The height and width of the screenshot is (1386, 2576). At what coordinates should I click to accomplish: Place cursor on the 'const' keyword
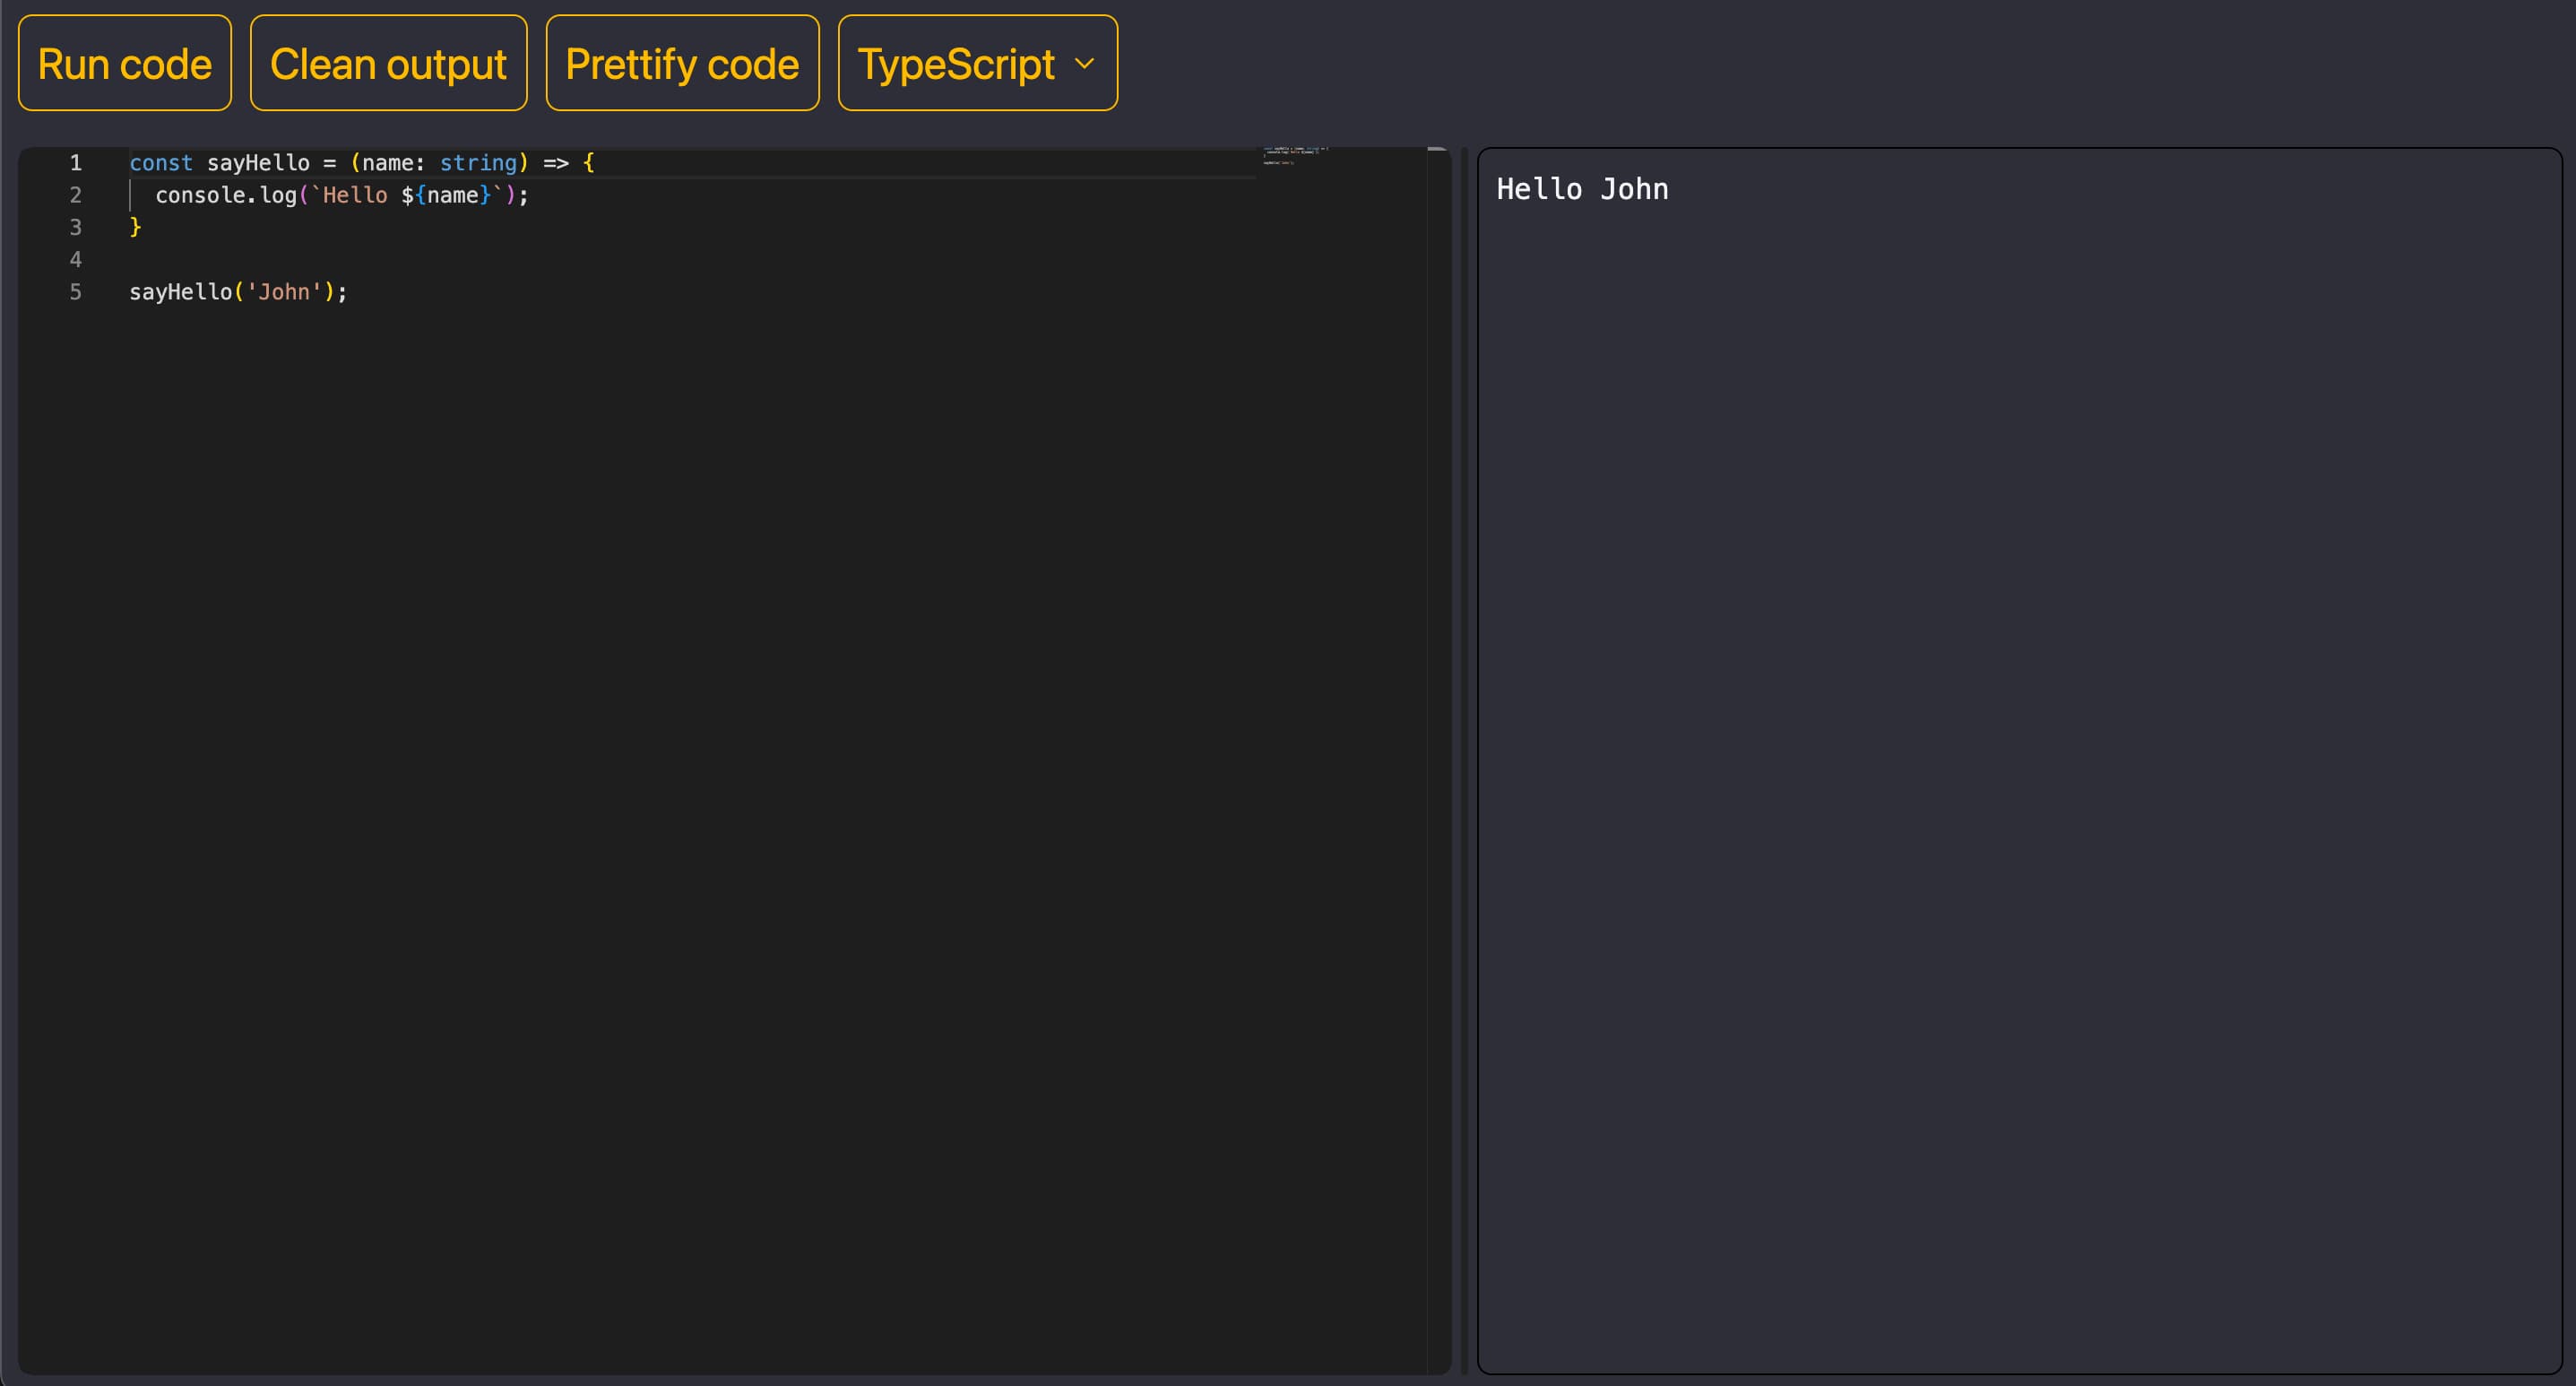pos(161,163)
